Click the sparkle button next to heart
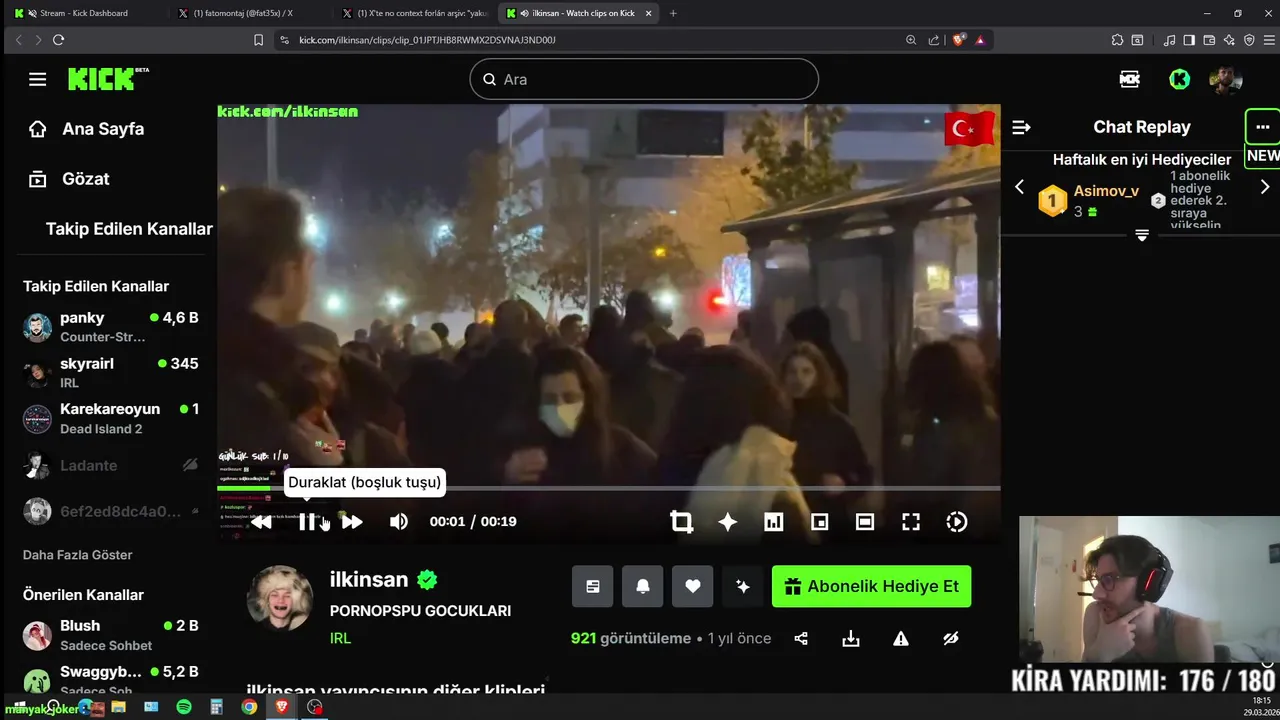The height and width of the screenshot is (720, 1280). pyautogui.click(x=743, y=587)
